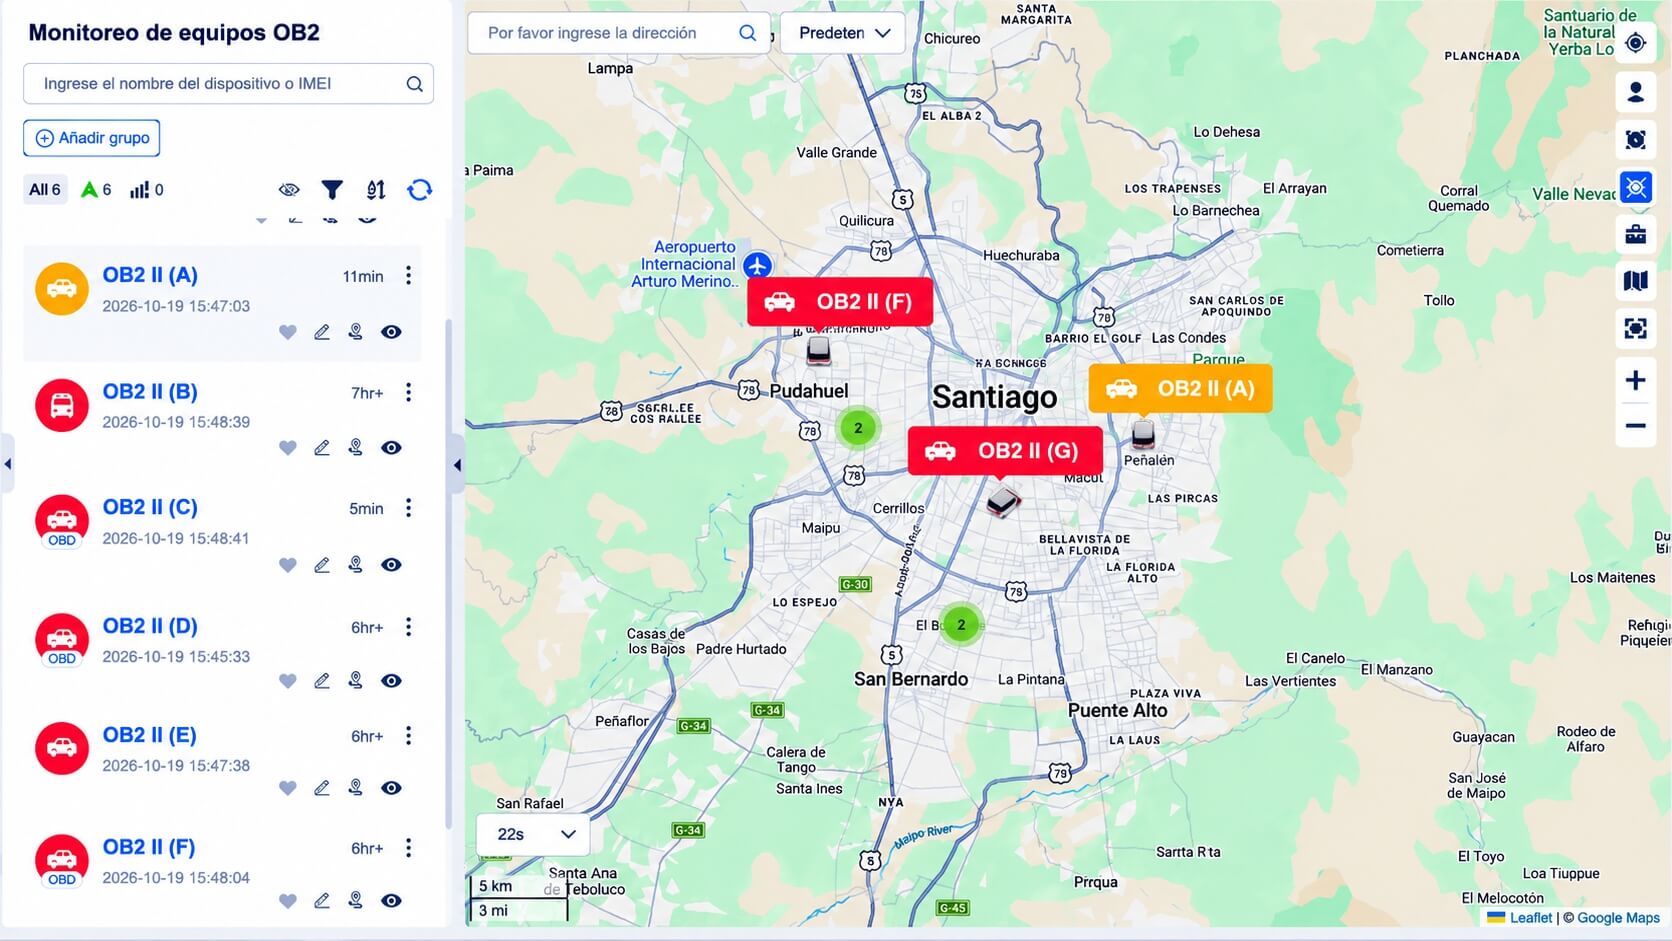This screenshot has width=1672, height=941.
Task: Toggle the show/hide all devices eye icon
Action: tap(289, 189)
